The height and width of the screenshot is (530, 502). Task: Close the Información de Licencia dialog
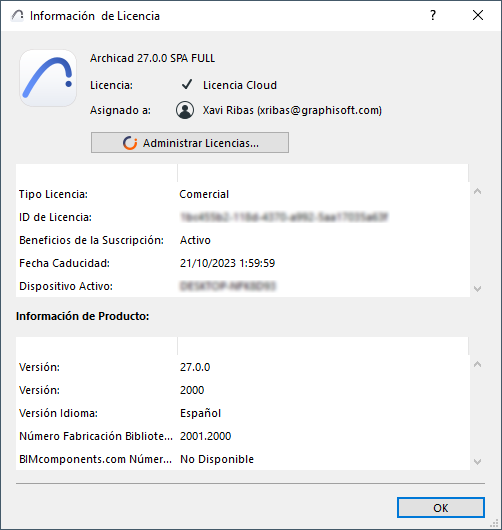point(478,15)
